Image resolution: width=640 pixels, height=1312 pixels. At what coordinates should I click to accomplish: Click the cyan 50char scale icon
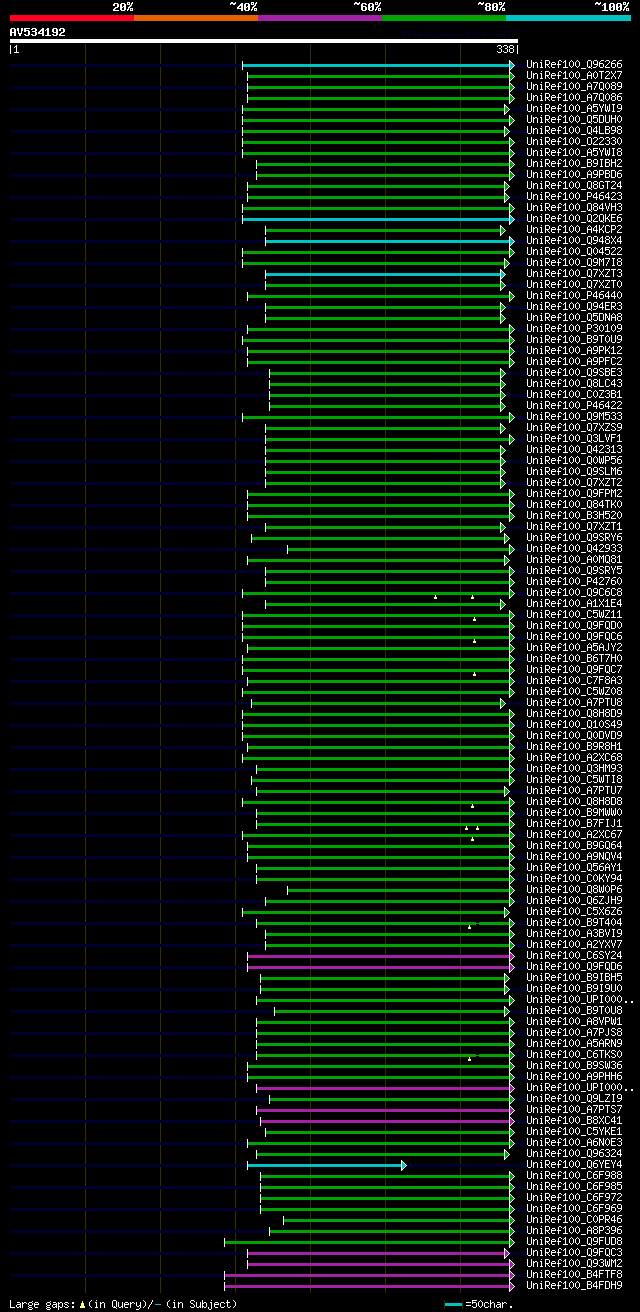454,1304
